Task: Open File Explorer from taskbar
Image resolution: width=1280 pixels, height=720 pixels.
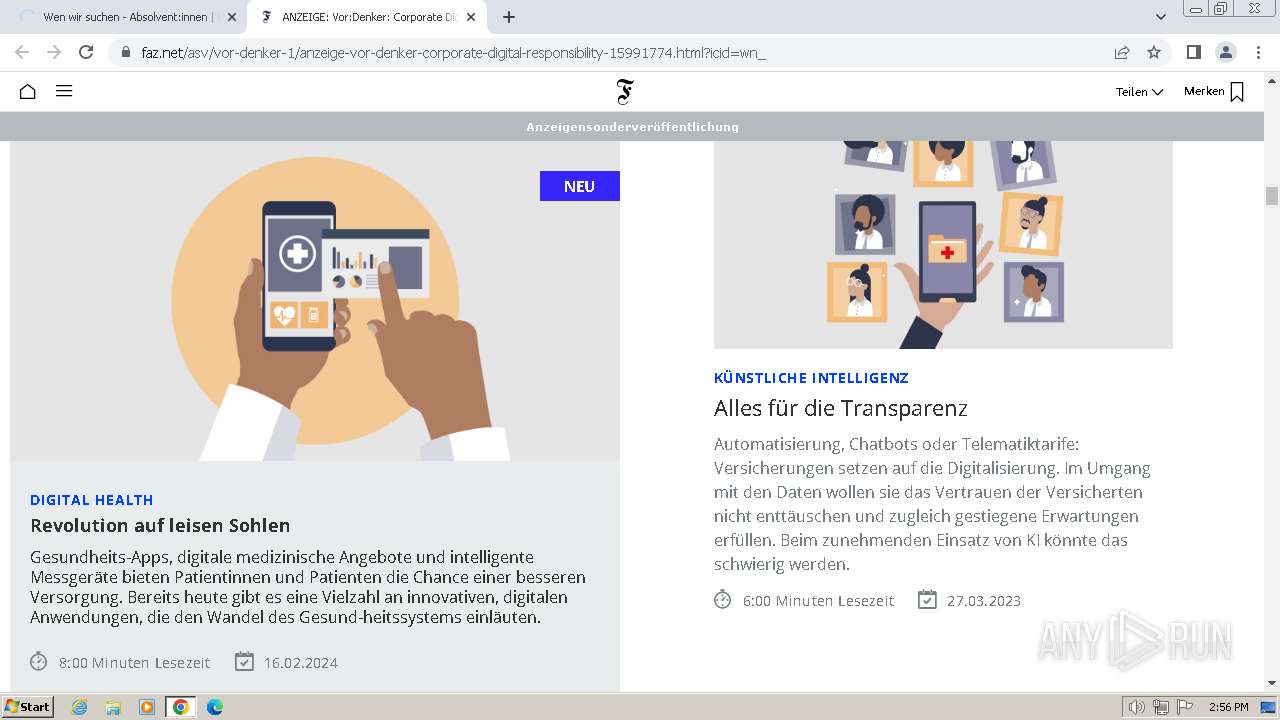Action: [113, 707]
